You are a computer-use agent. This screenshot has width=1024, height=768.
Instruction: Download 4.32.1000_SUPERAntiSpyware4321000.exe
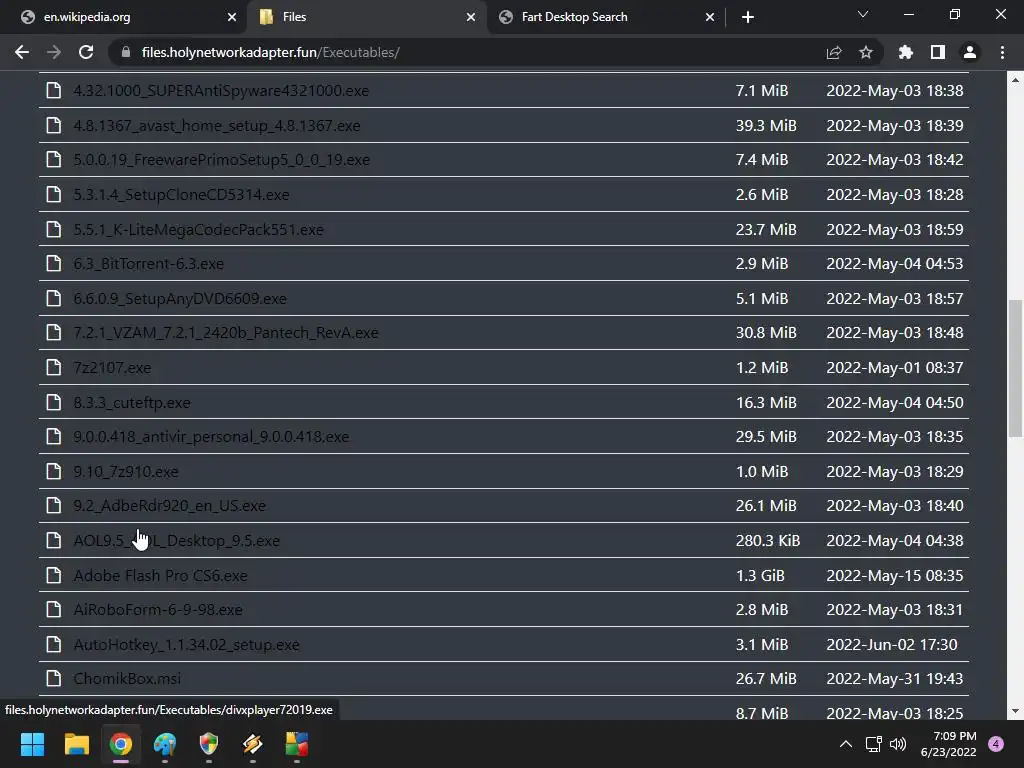point(221,91)
